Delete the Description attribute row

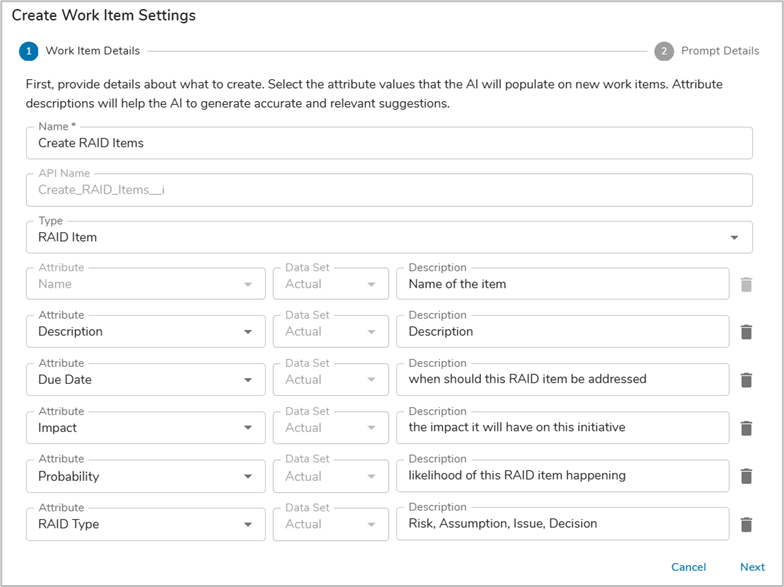point(746,332)
